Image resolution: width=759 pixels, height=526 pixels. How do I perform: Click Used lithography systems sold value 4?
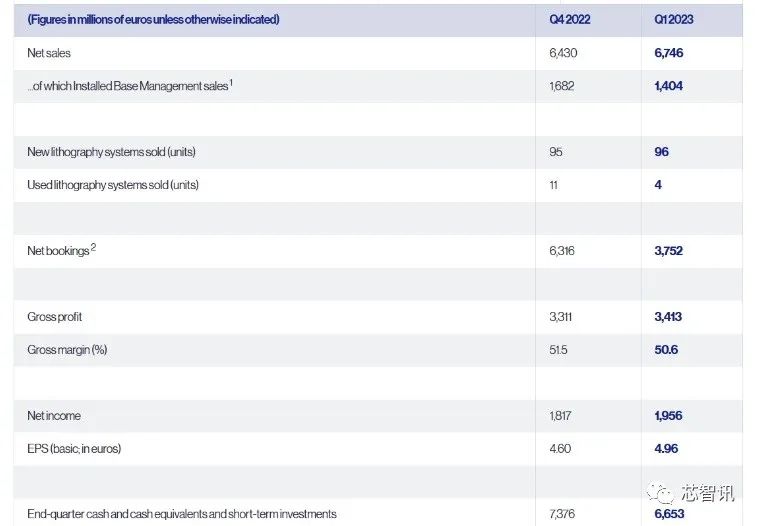coord(658,184)
